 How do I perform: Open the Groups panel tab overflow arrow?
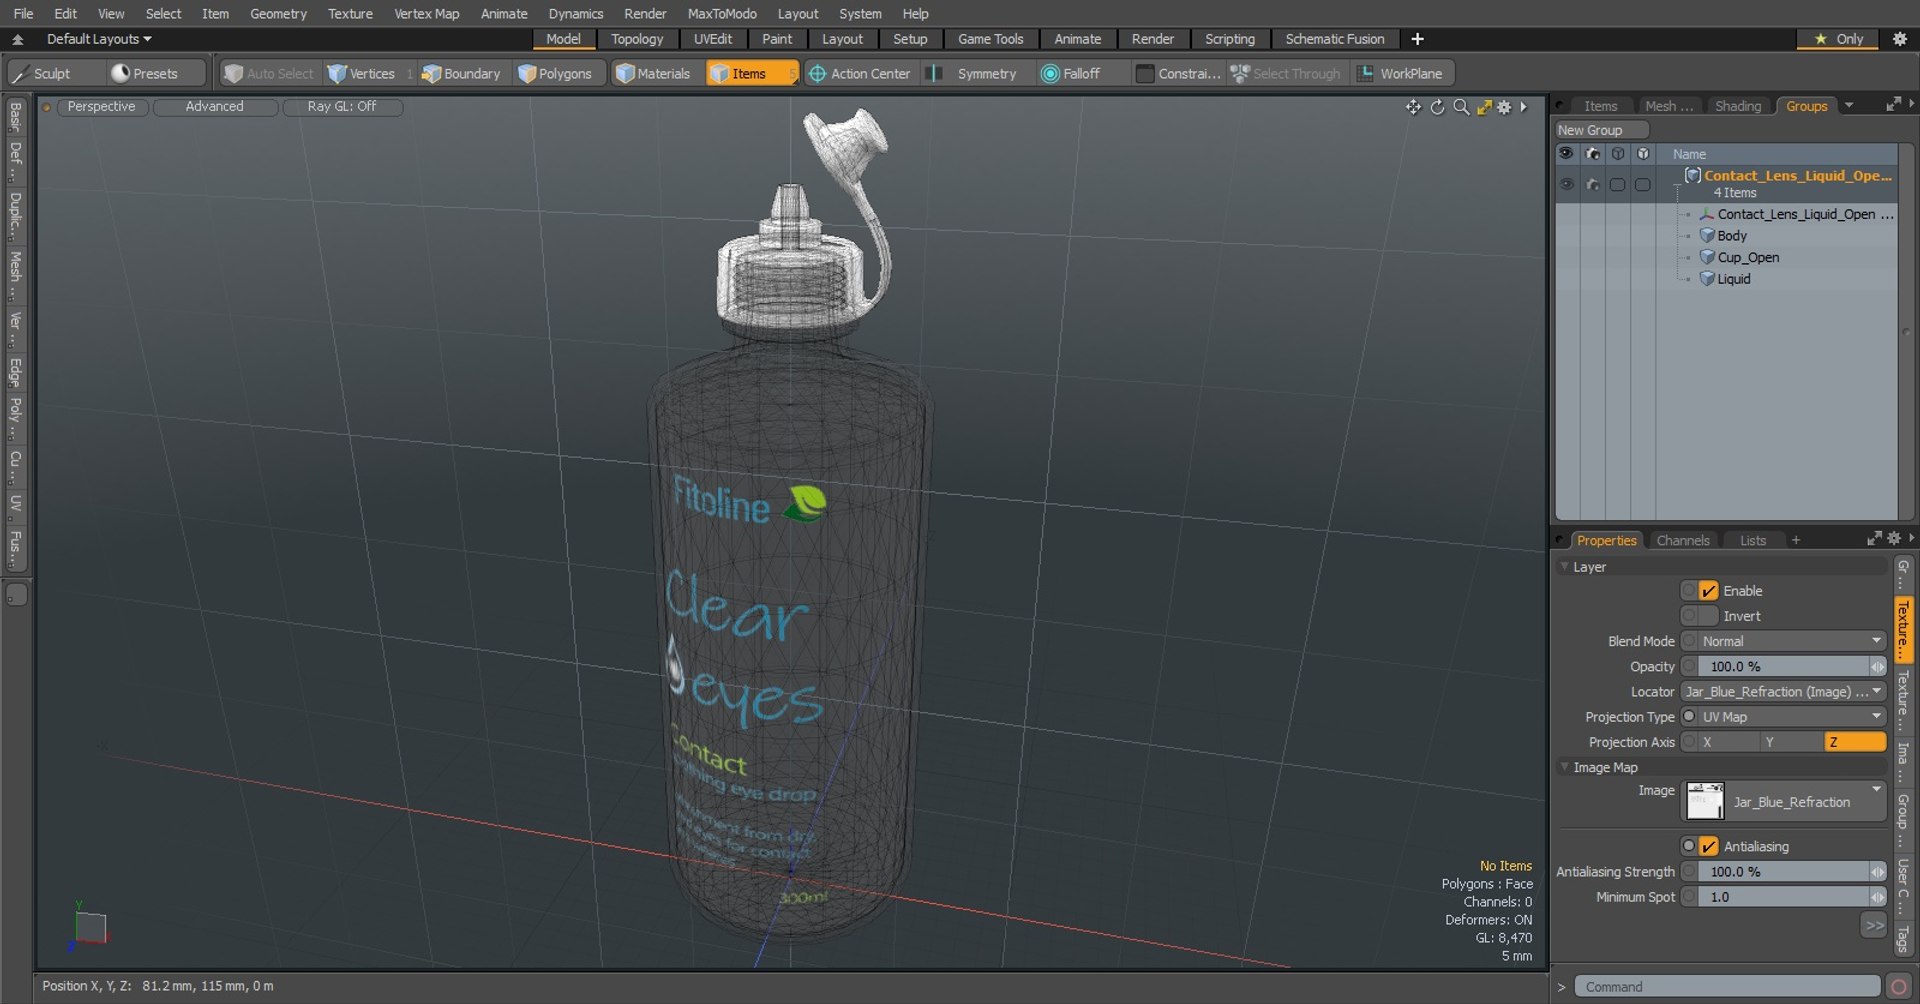coord(1849,105)
